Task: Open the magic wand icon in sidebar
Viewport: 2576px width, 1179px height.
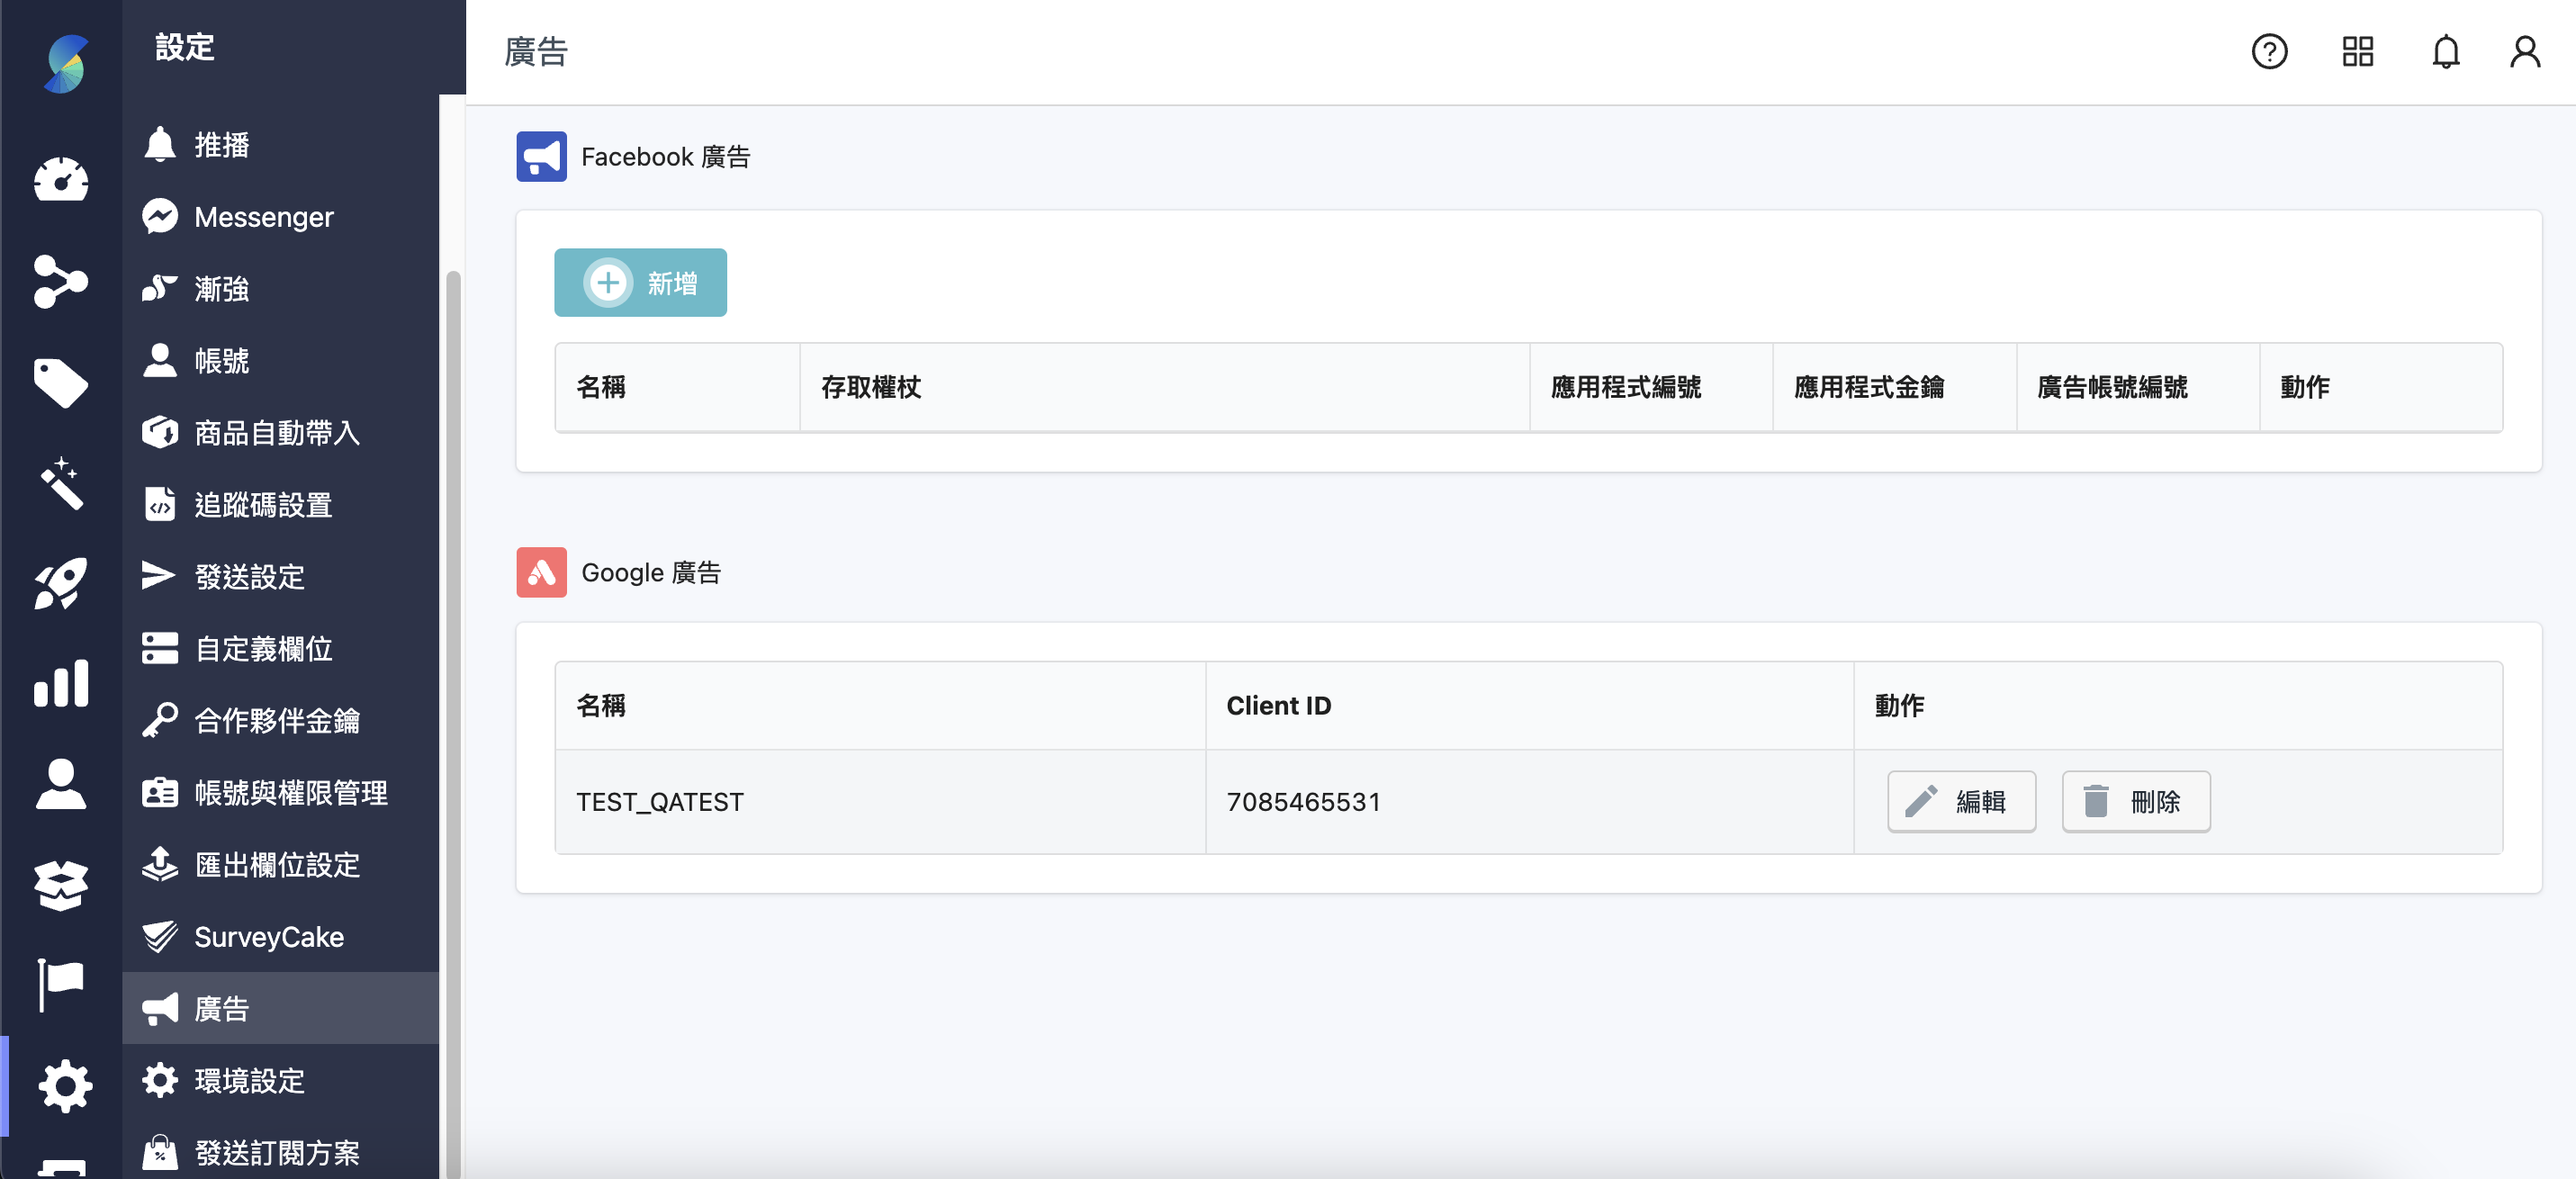Action: pos(61,484)
